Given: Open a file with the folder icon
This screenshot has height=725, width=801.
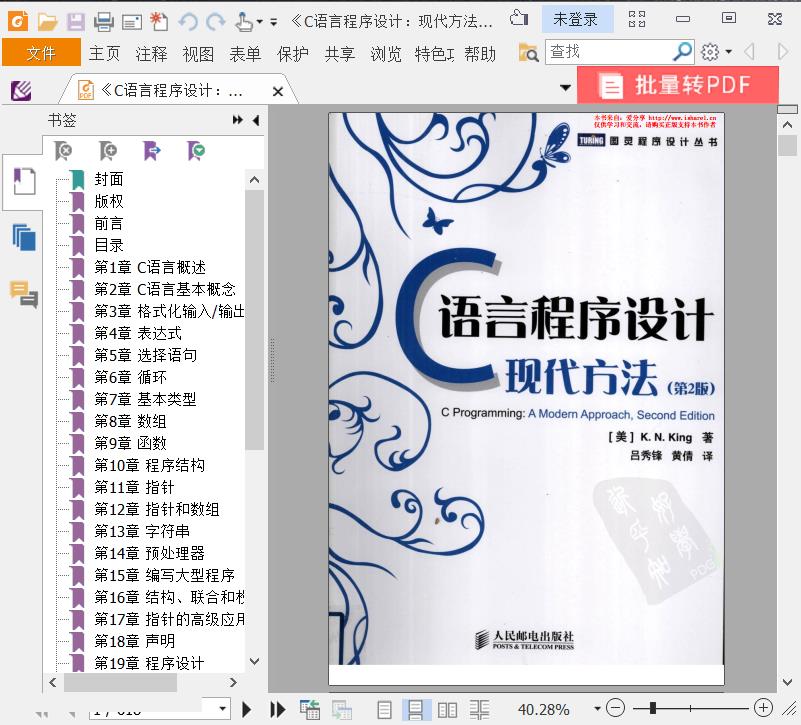Looking at the screenshot, I should tap(48, 22).
